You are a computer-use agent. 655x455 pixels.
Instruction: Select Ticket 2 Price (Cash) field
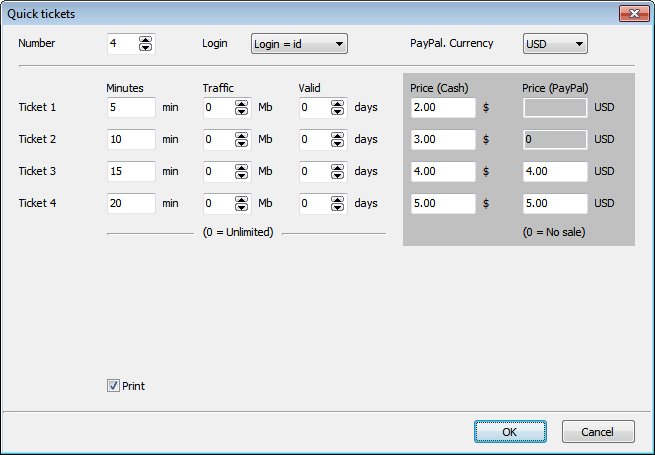click(x=442, y=140)
